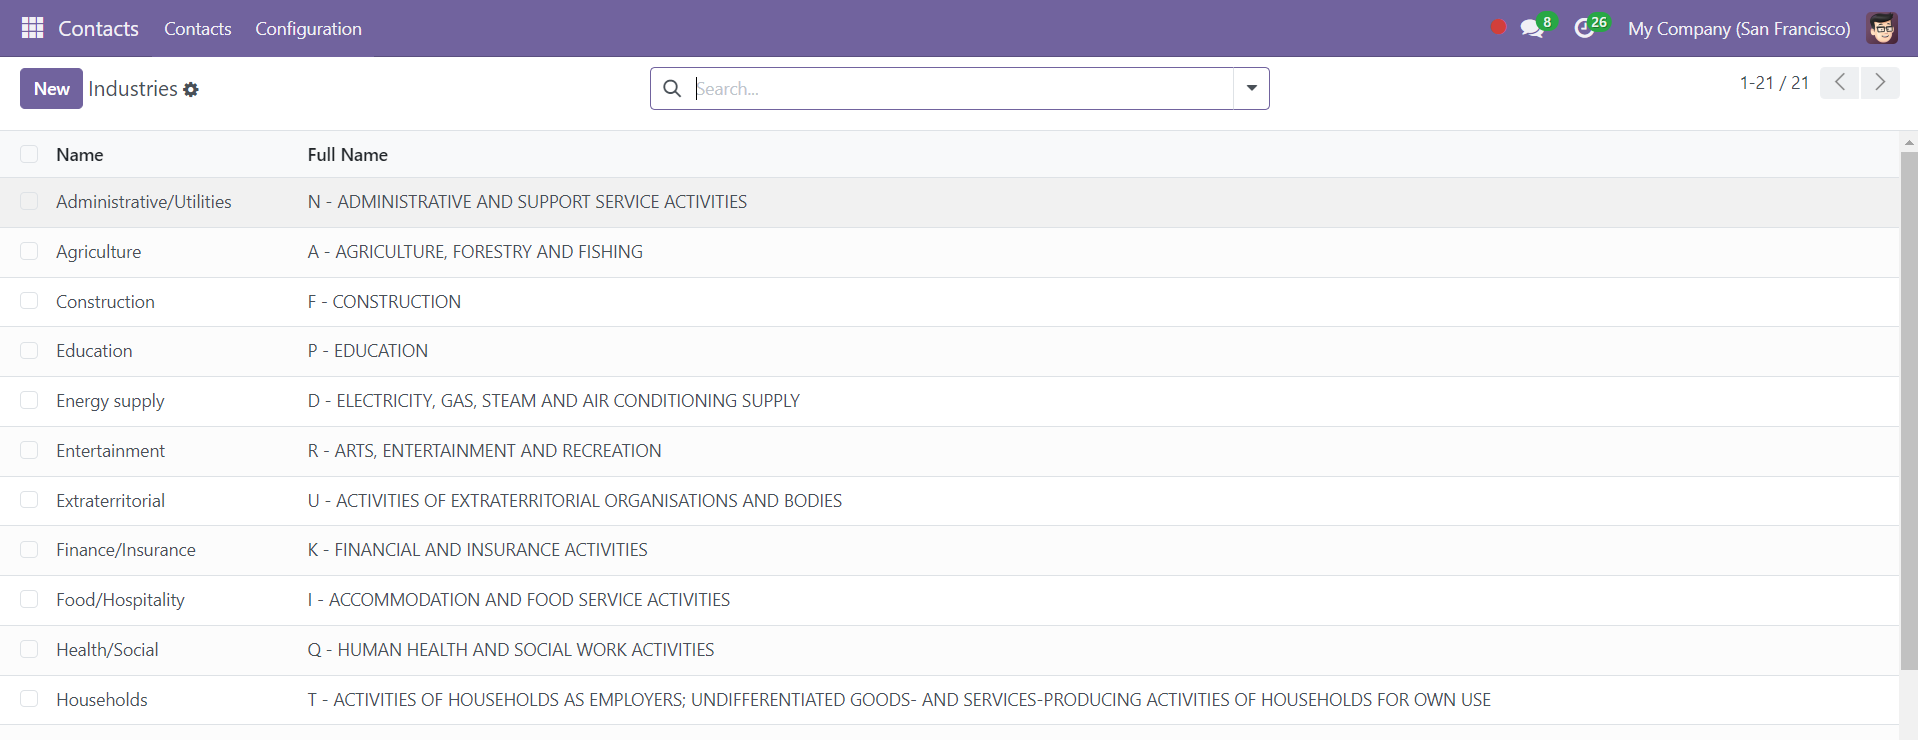Go to next page arrow

pyautogui.click(x=1880, y=82)
